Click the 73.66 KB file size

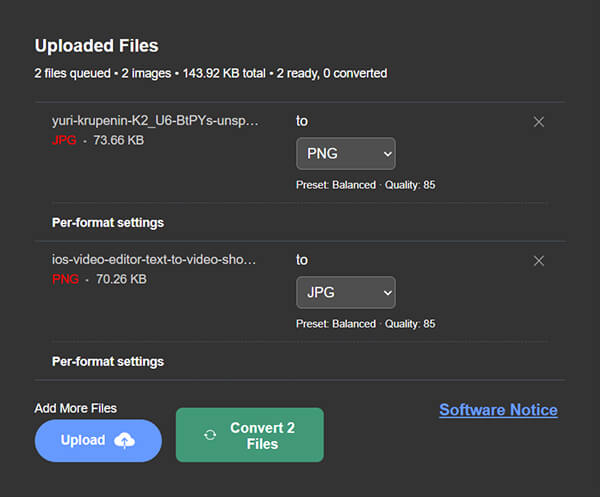pos(119,140)
